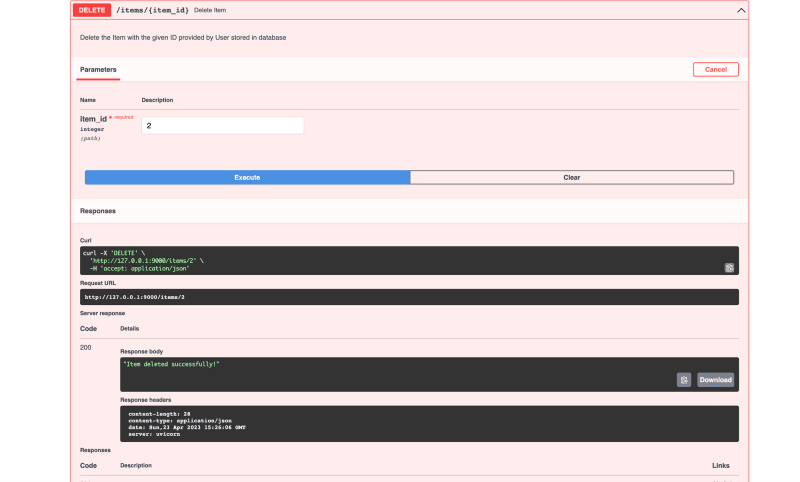
Task: Click the 'Item deleted successfully!' response text
Action: [171, 364]
